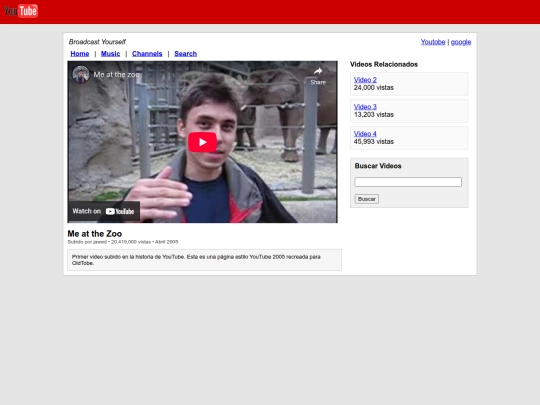Follow the Youtube link at top right
Screen dimensions: 540x405
tap(433, 42)
